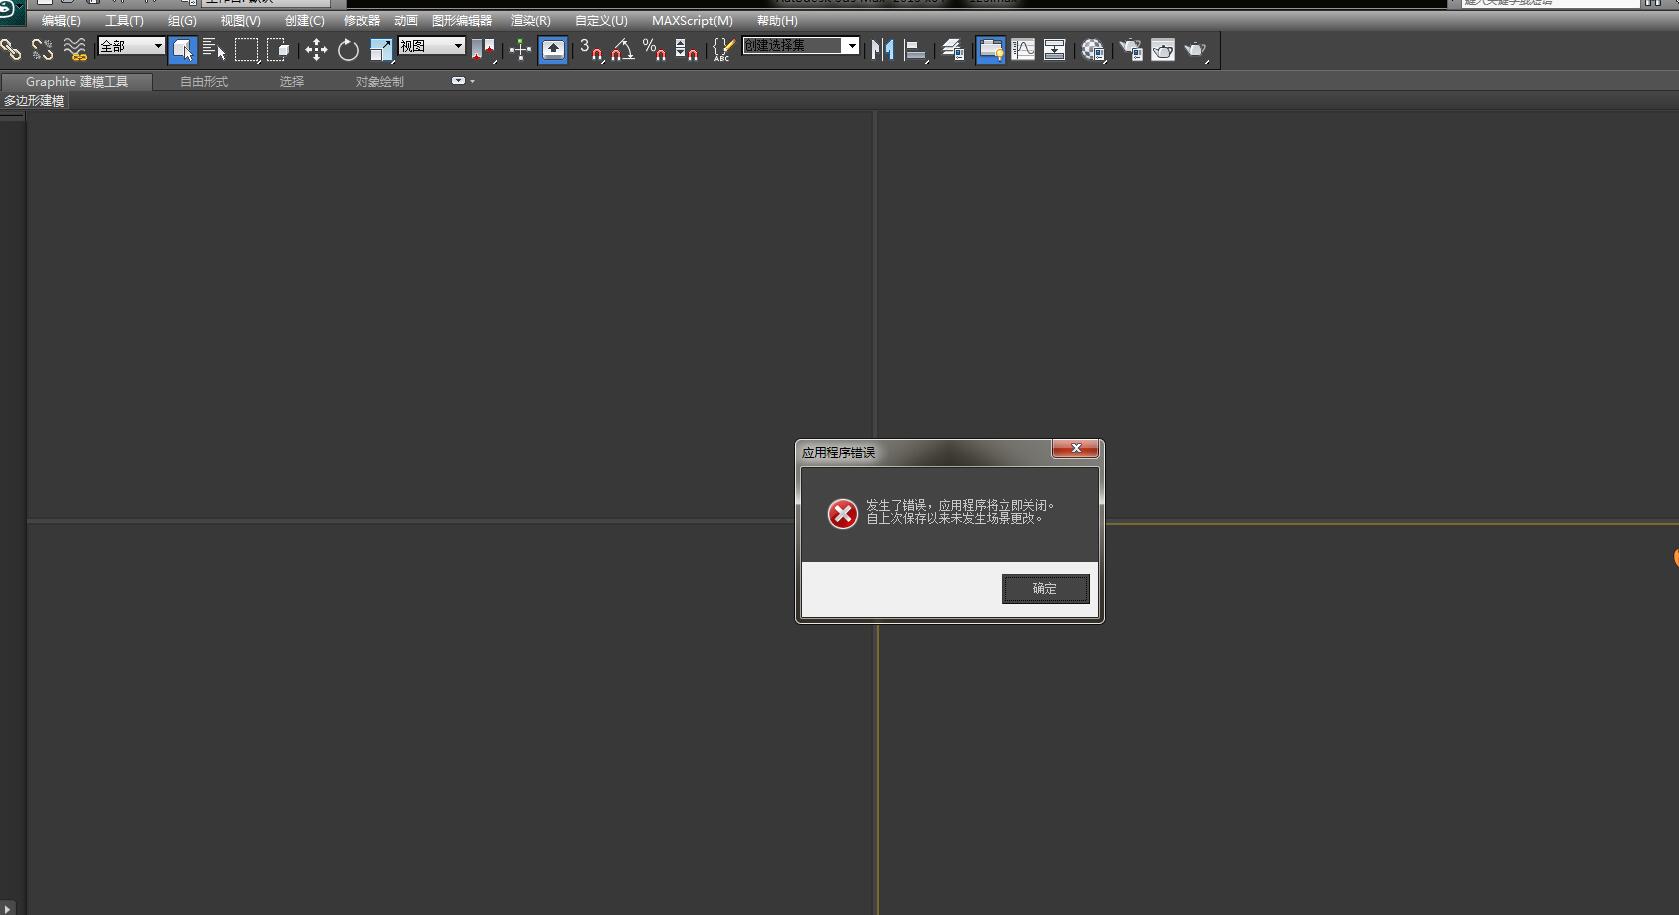
Task: Click the Bind to Space Warp icon
Action: [75, 49]
